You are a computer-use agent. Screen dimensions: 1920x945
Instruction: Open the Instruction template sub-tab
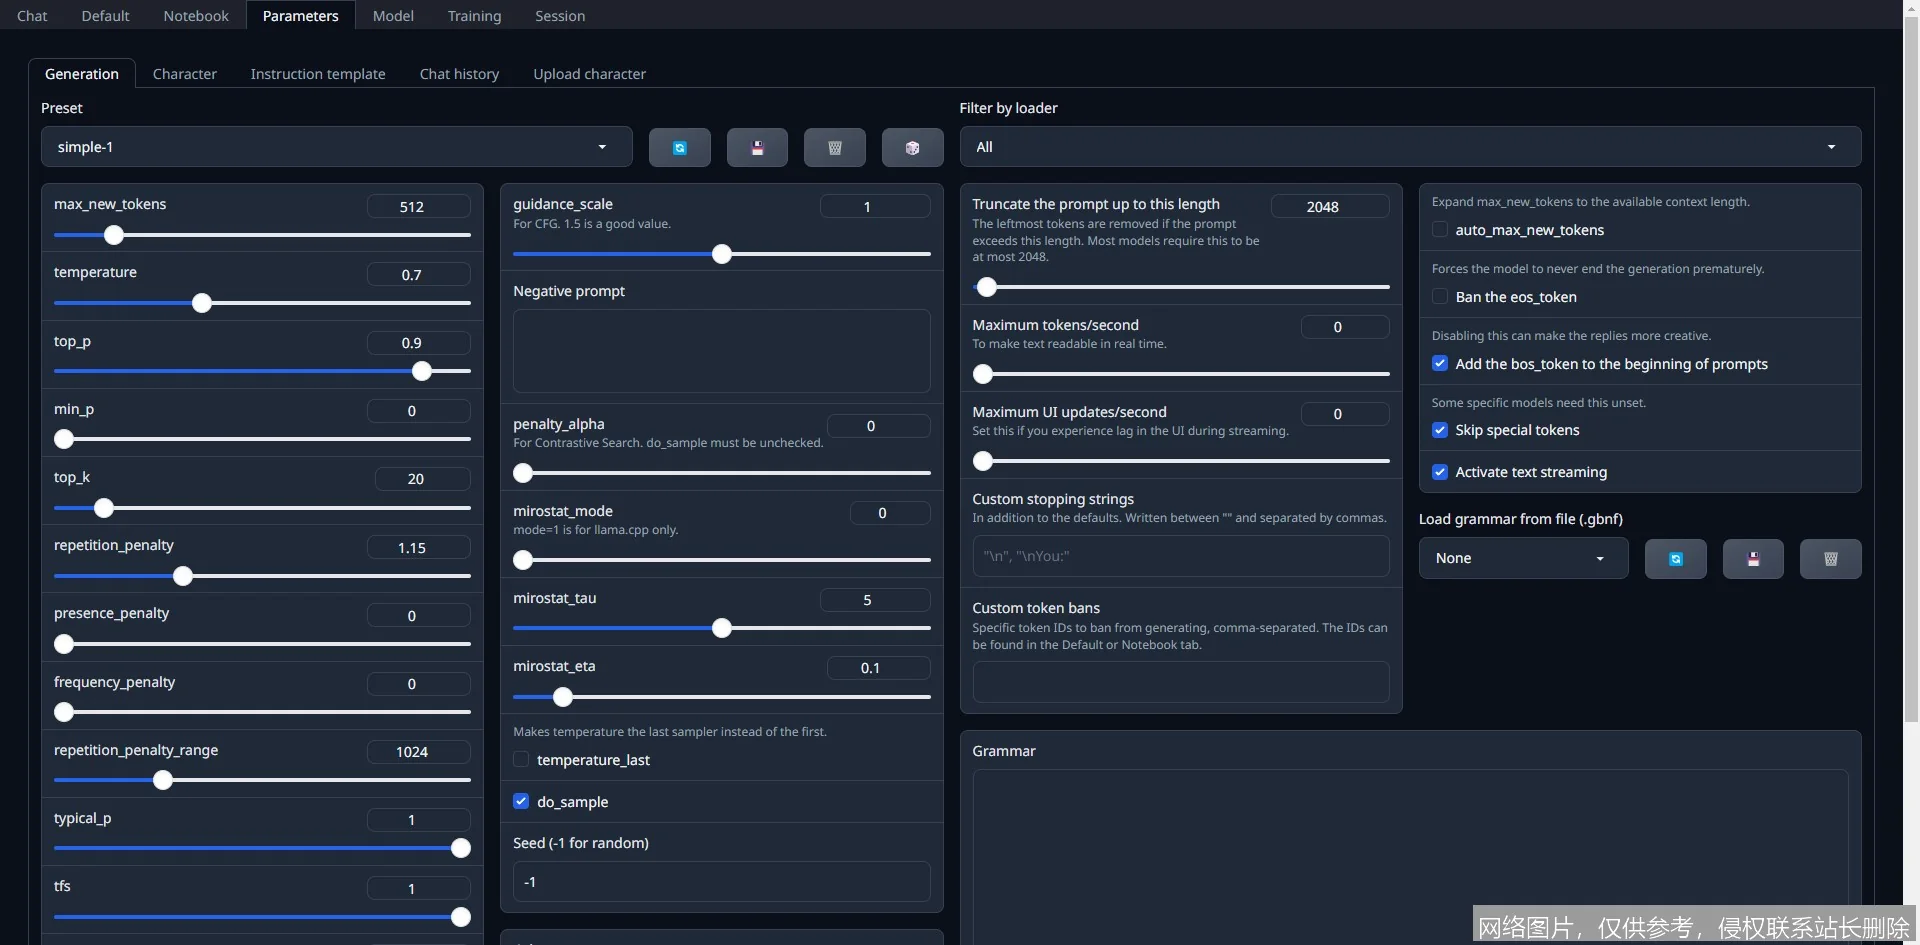(x=317, y=74)
